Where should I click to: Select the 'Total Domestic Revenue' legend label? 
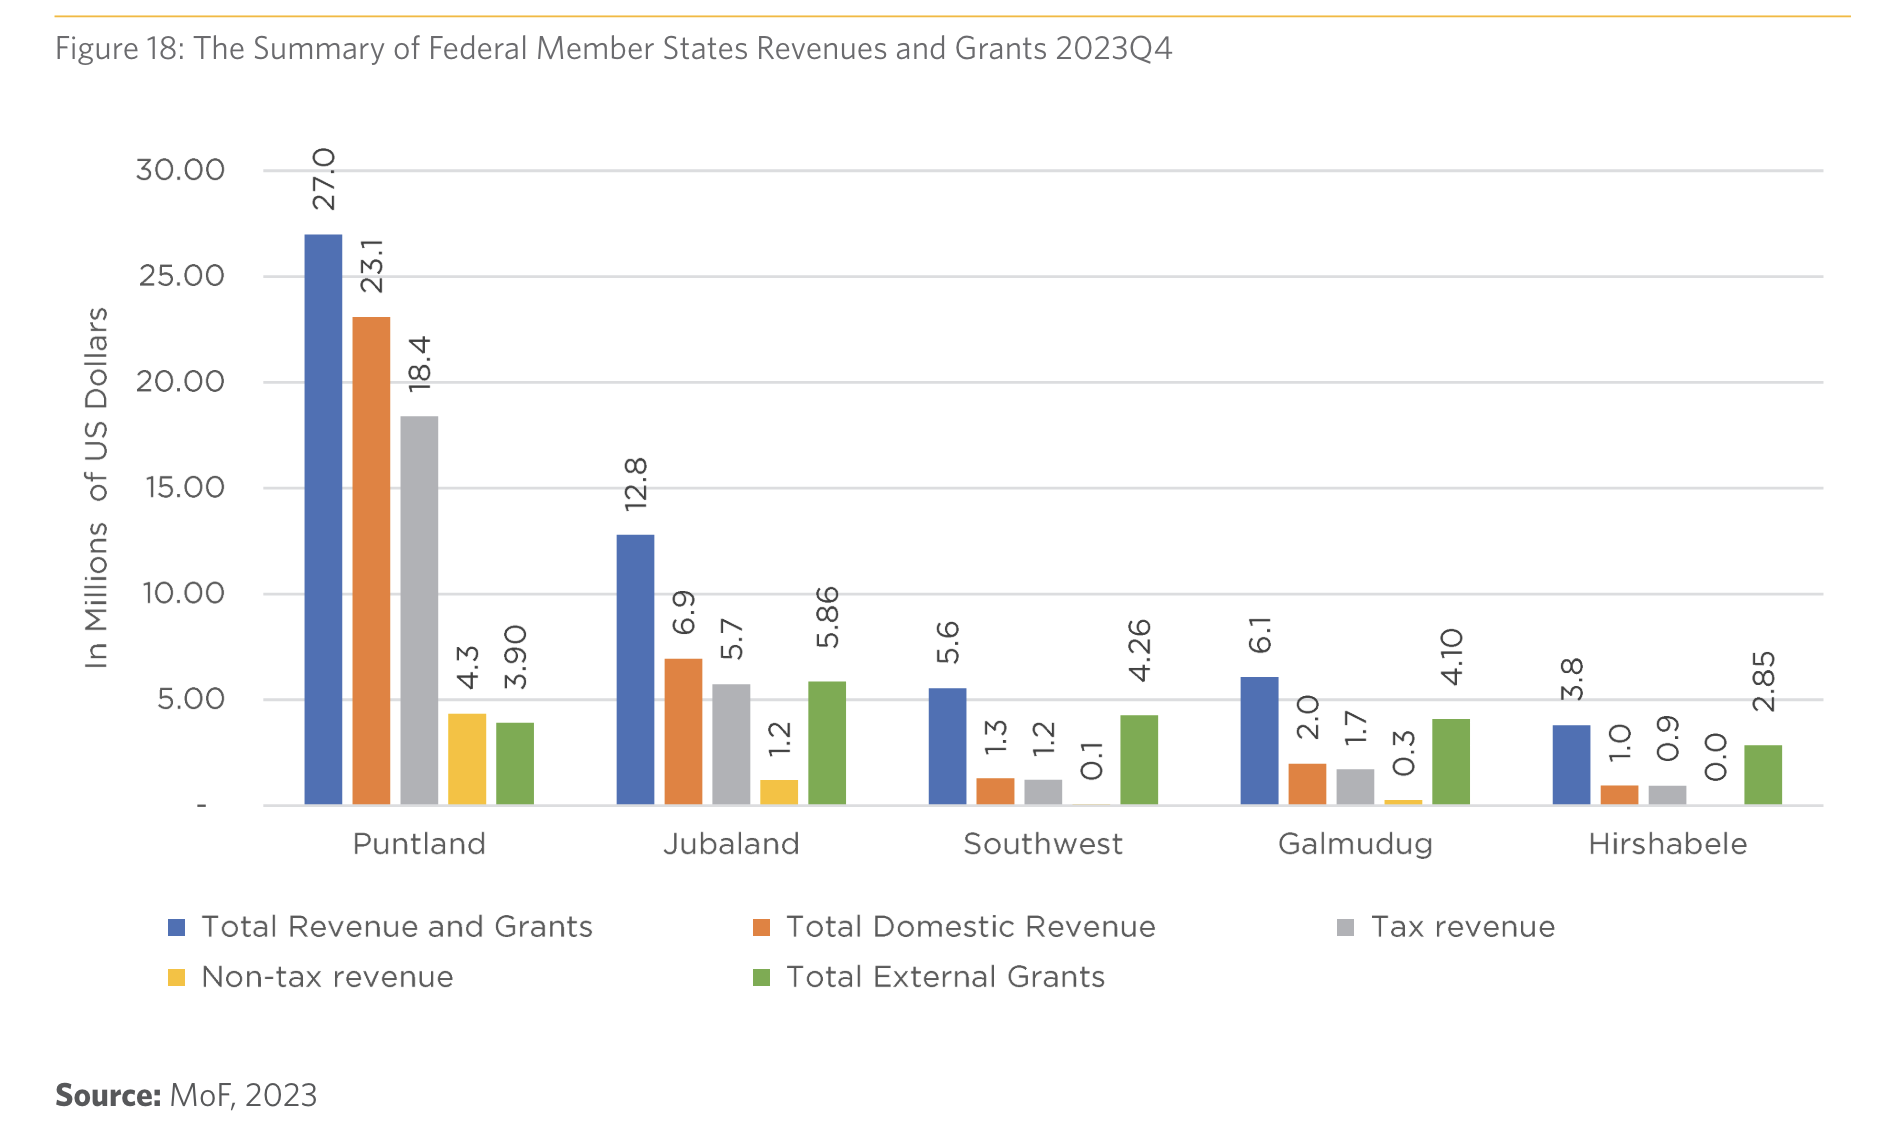tap(971, 927)
